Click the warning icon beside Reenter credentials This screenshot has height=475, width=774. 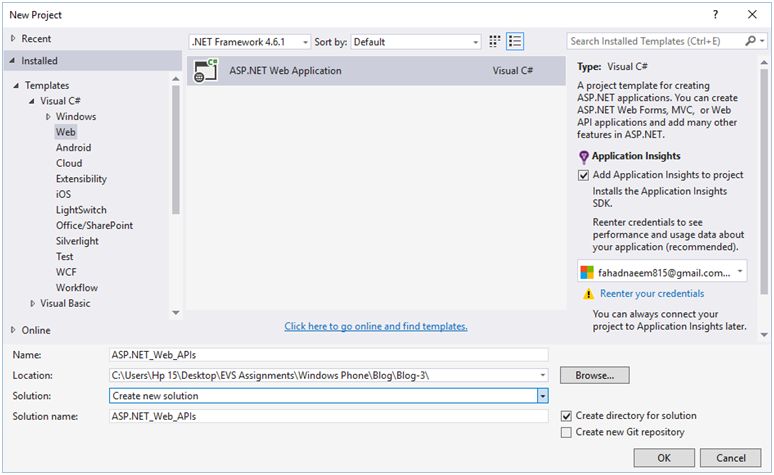(588, 294)
